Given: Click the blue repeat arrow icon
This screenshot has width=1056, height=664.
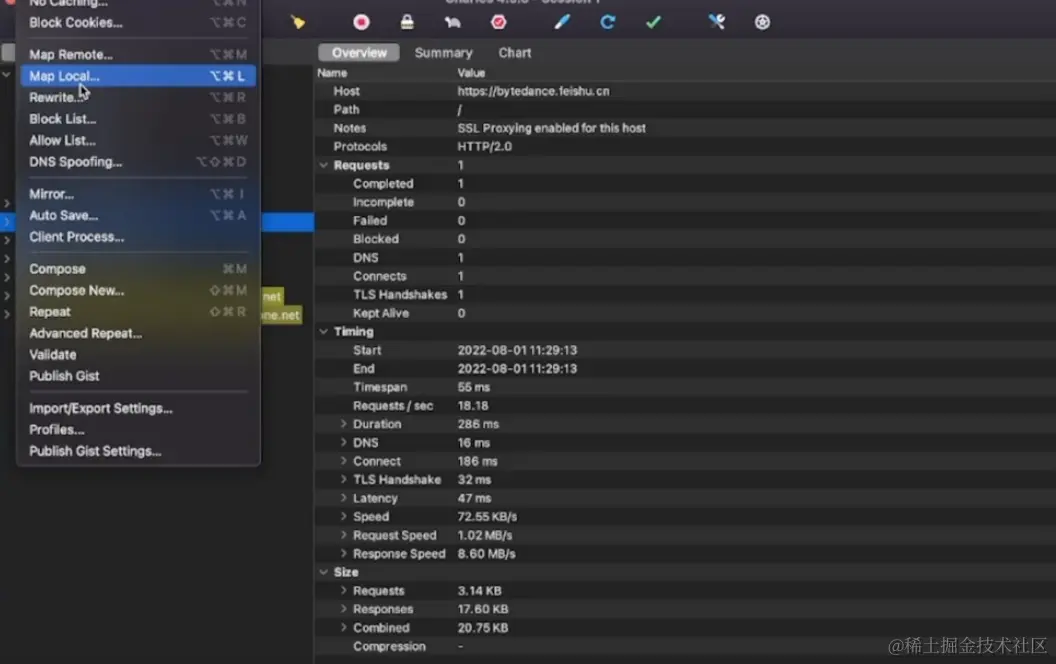Looking at the screenshot, I should pos(607,22).
